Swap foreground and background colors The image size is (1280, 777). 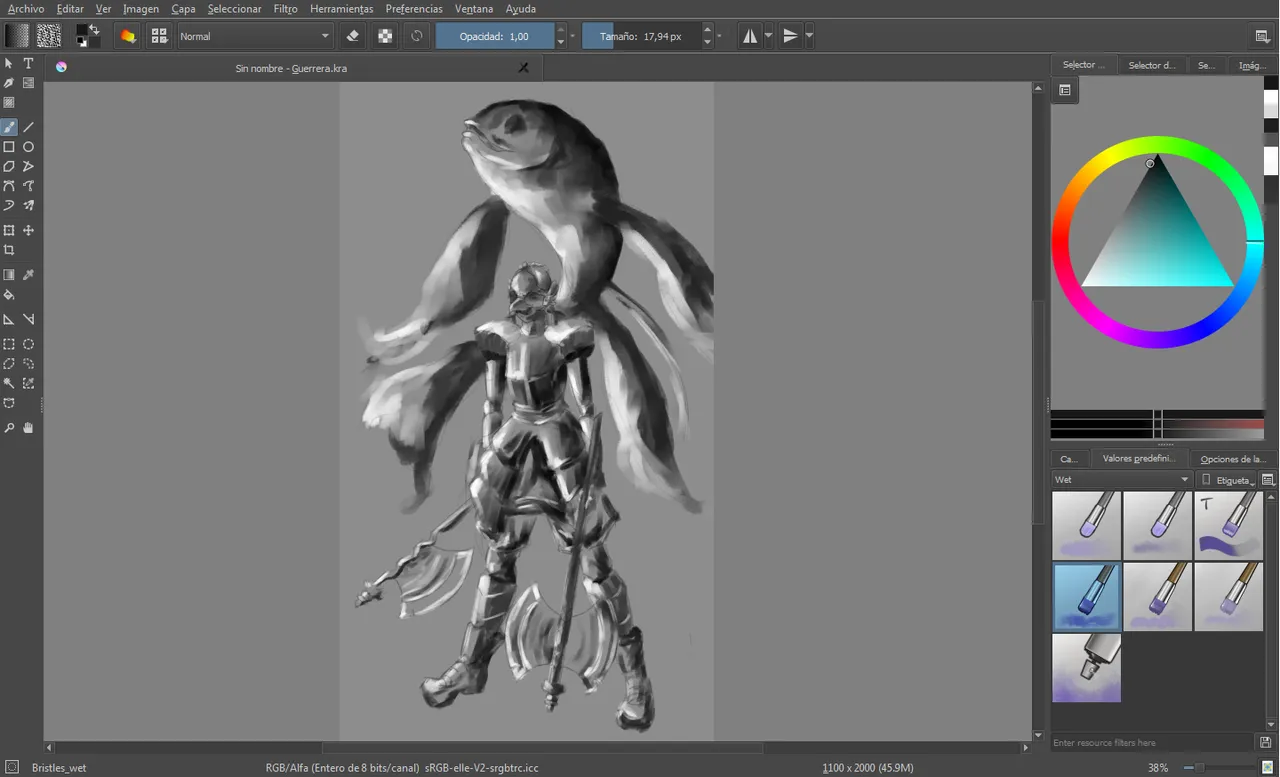pyautogui.click(x=95, y=28)
